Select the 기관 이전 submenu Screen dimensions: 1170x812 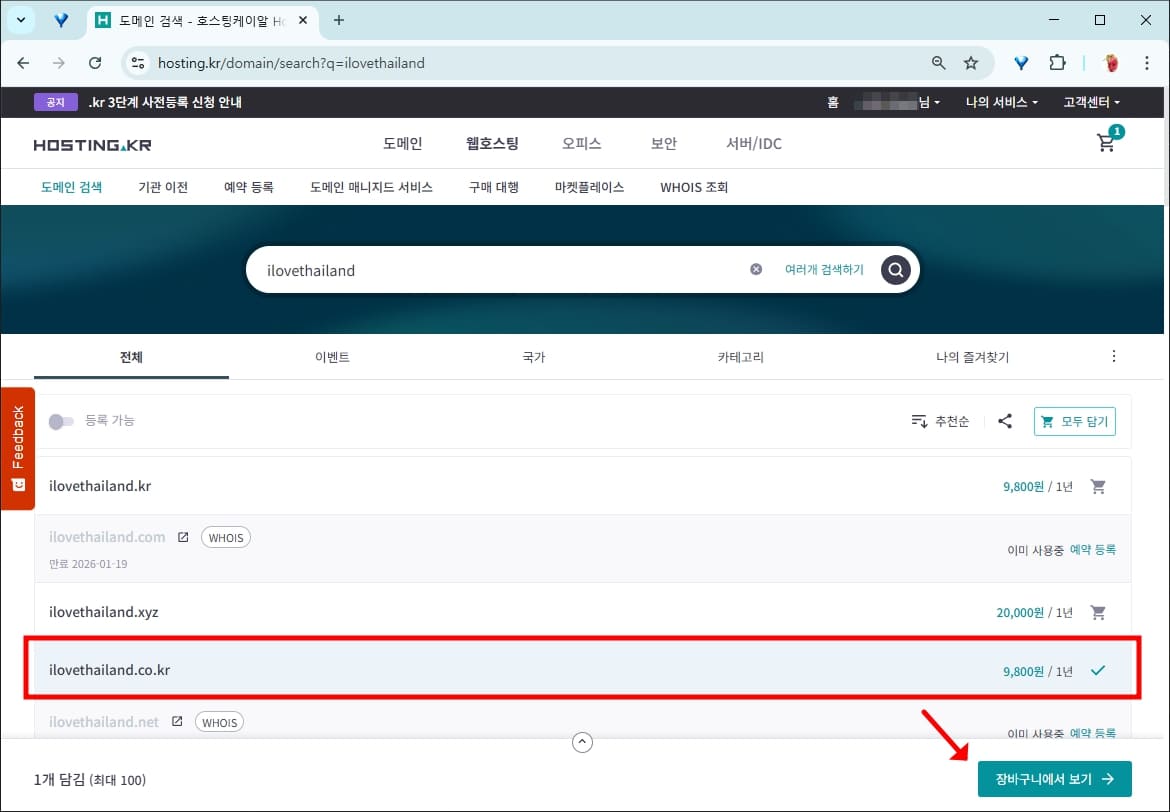pyautogui.click(x=163, y=187)
